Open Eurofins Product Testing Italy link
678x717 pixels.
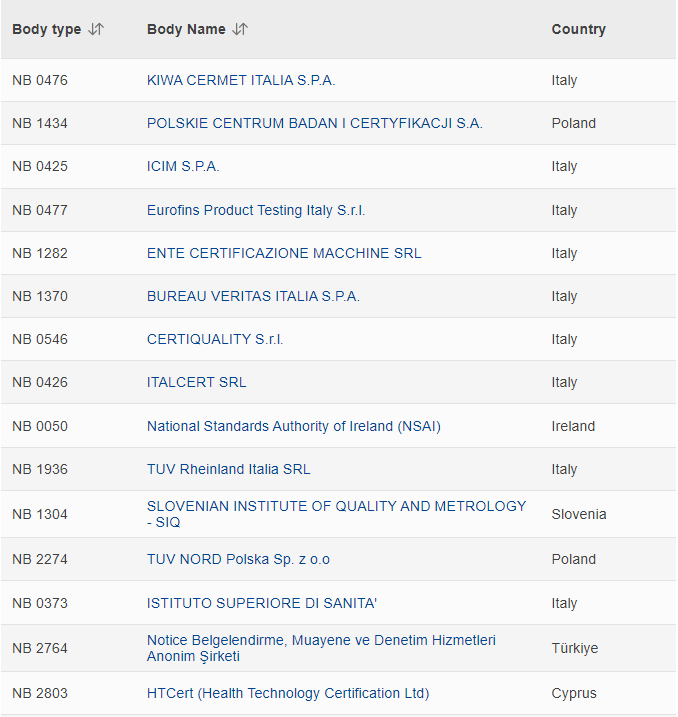coord(256,210)
